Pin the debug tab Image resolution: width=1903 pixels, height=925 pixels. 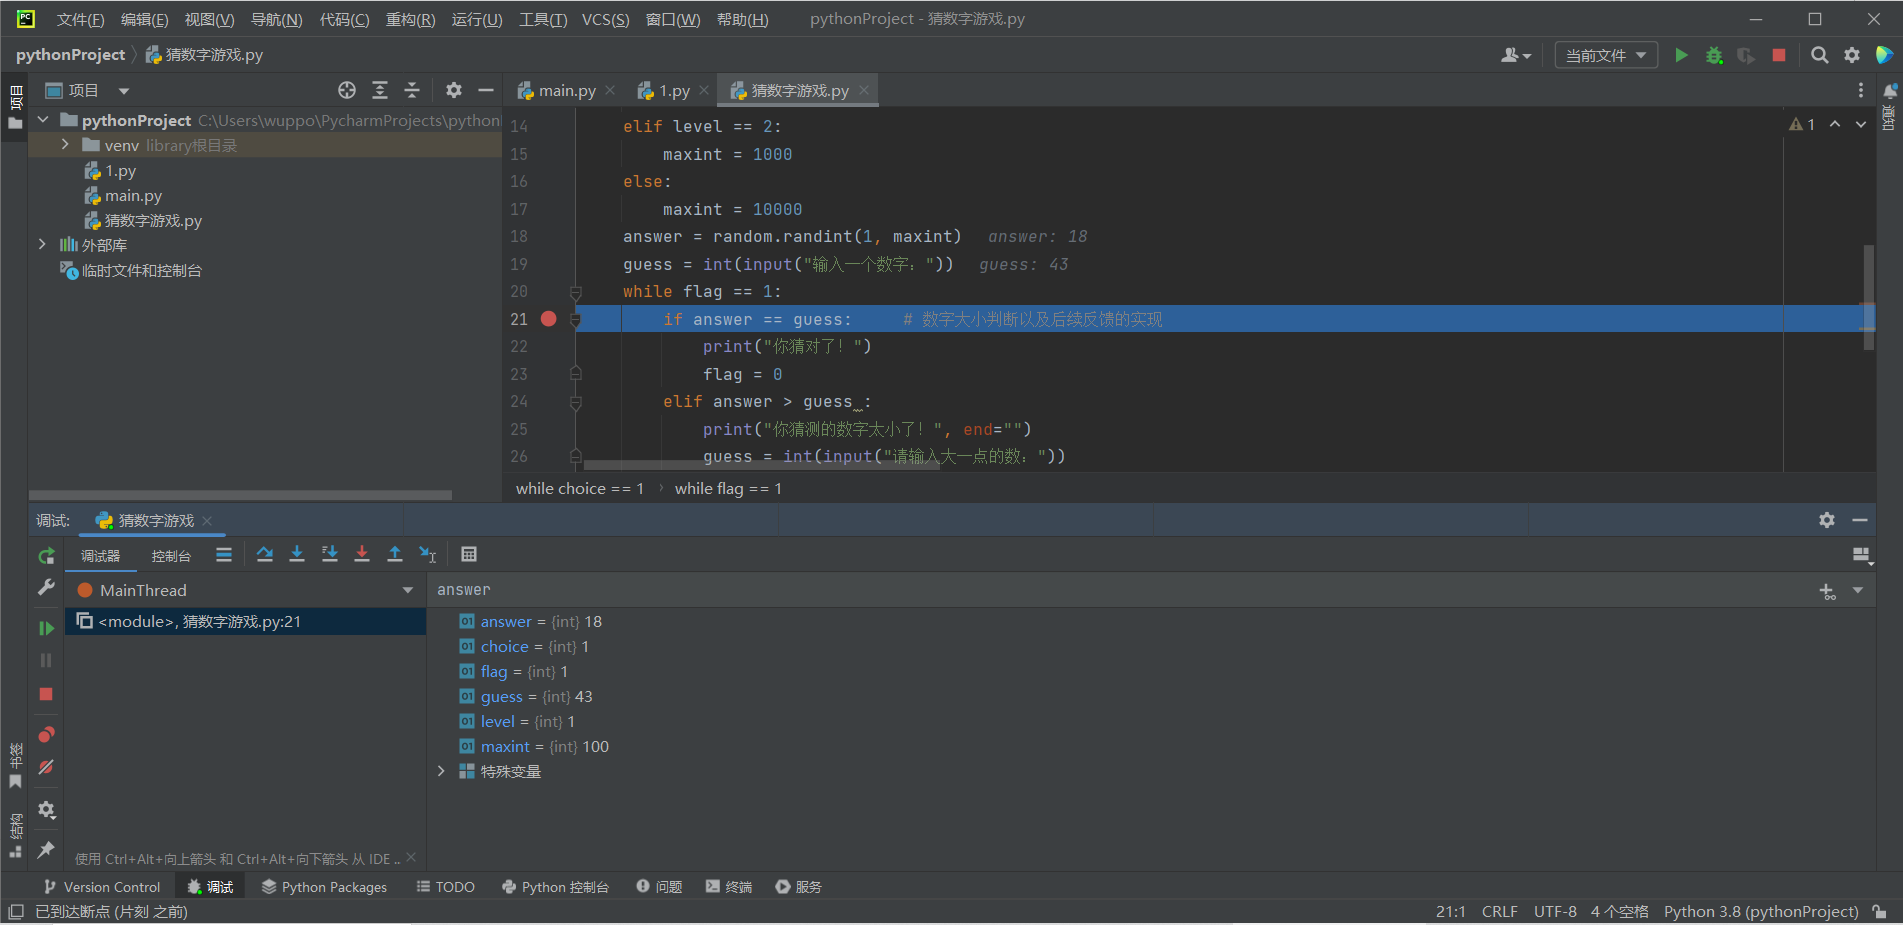coord(46,850)
